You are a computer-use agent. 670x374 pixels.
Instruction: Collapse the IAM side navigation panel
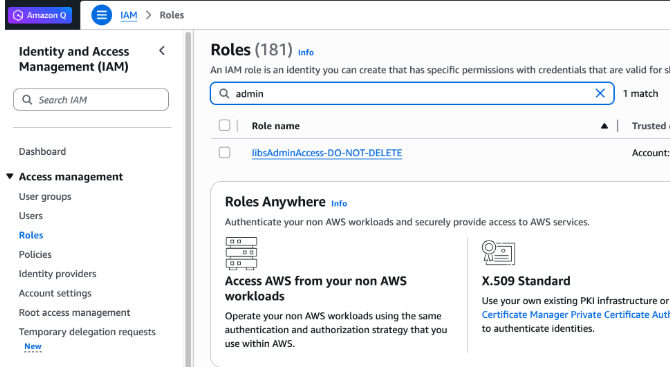162,51
